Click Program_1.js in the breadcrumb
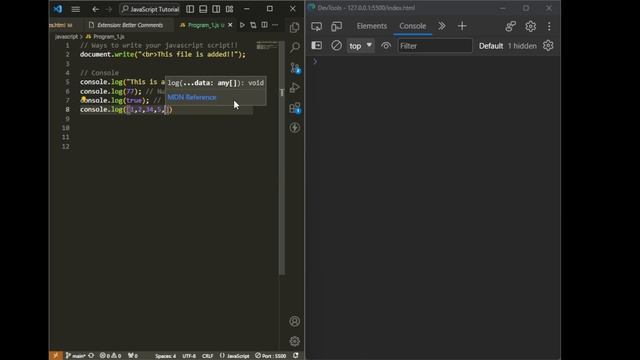The height and width of the screenshot is (360, 640). click(x=109, y=36)
